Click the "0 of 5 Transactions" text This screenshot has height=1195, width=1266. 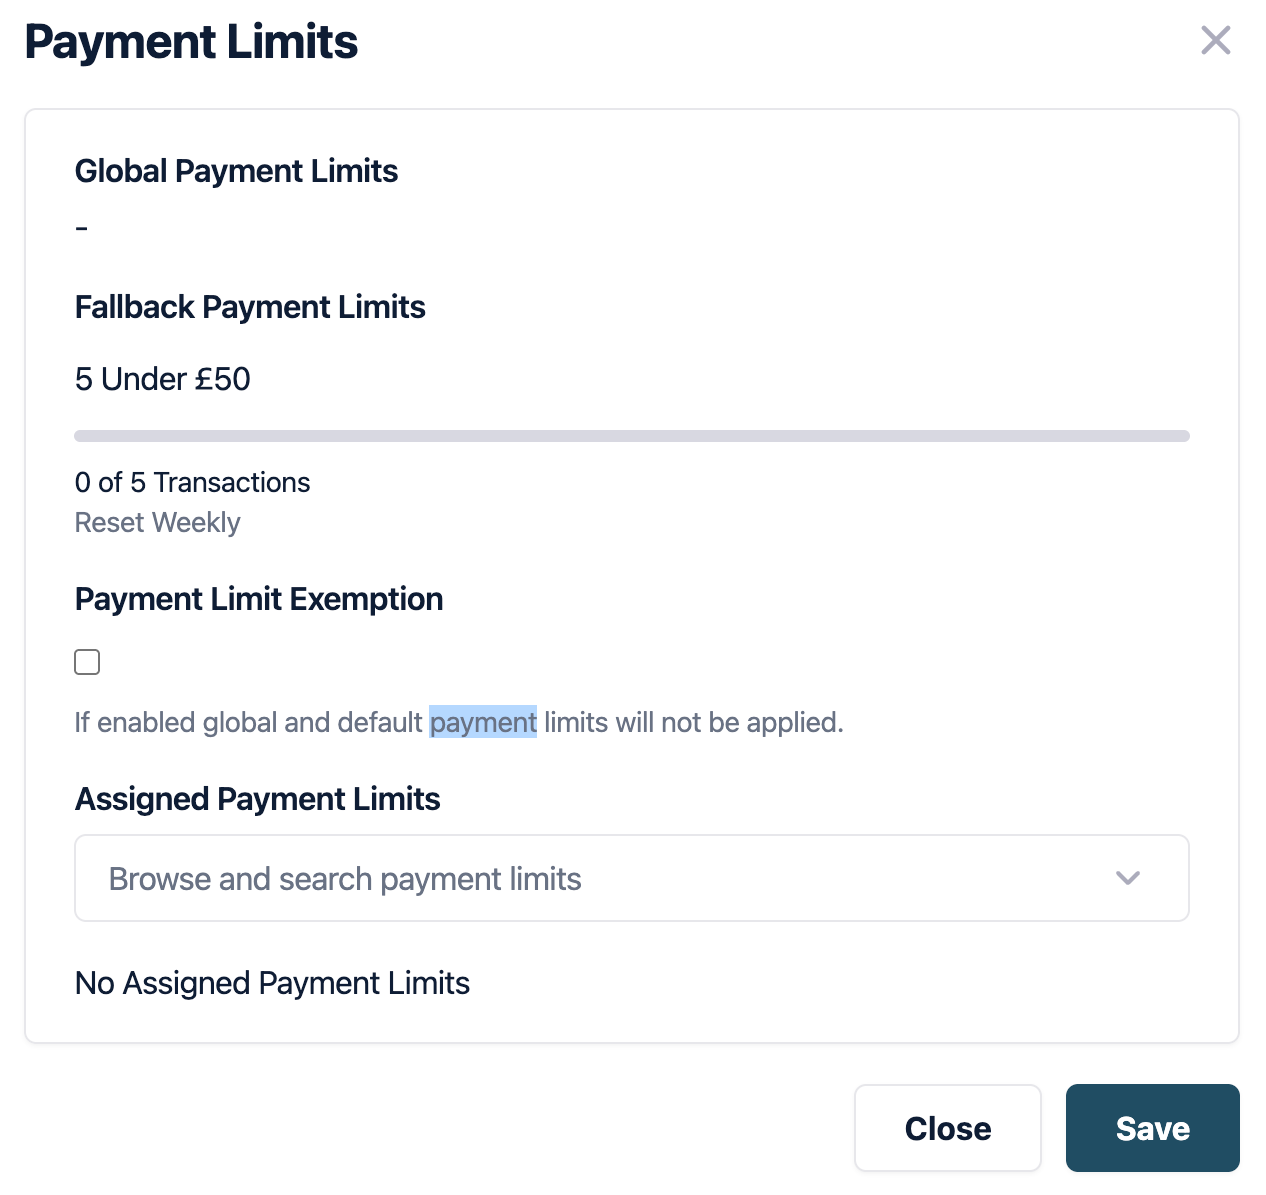192,482
